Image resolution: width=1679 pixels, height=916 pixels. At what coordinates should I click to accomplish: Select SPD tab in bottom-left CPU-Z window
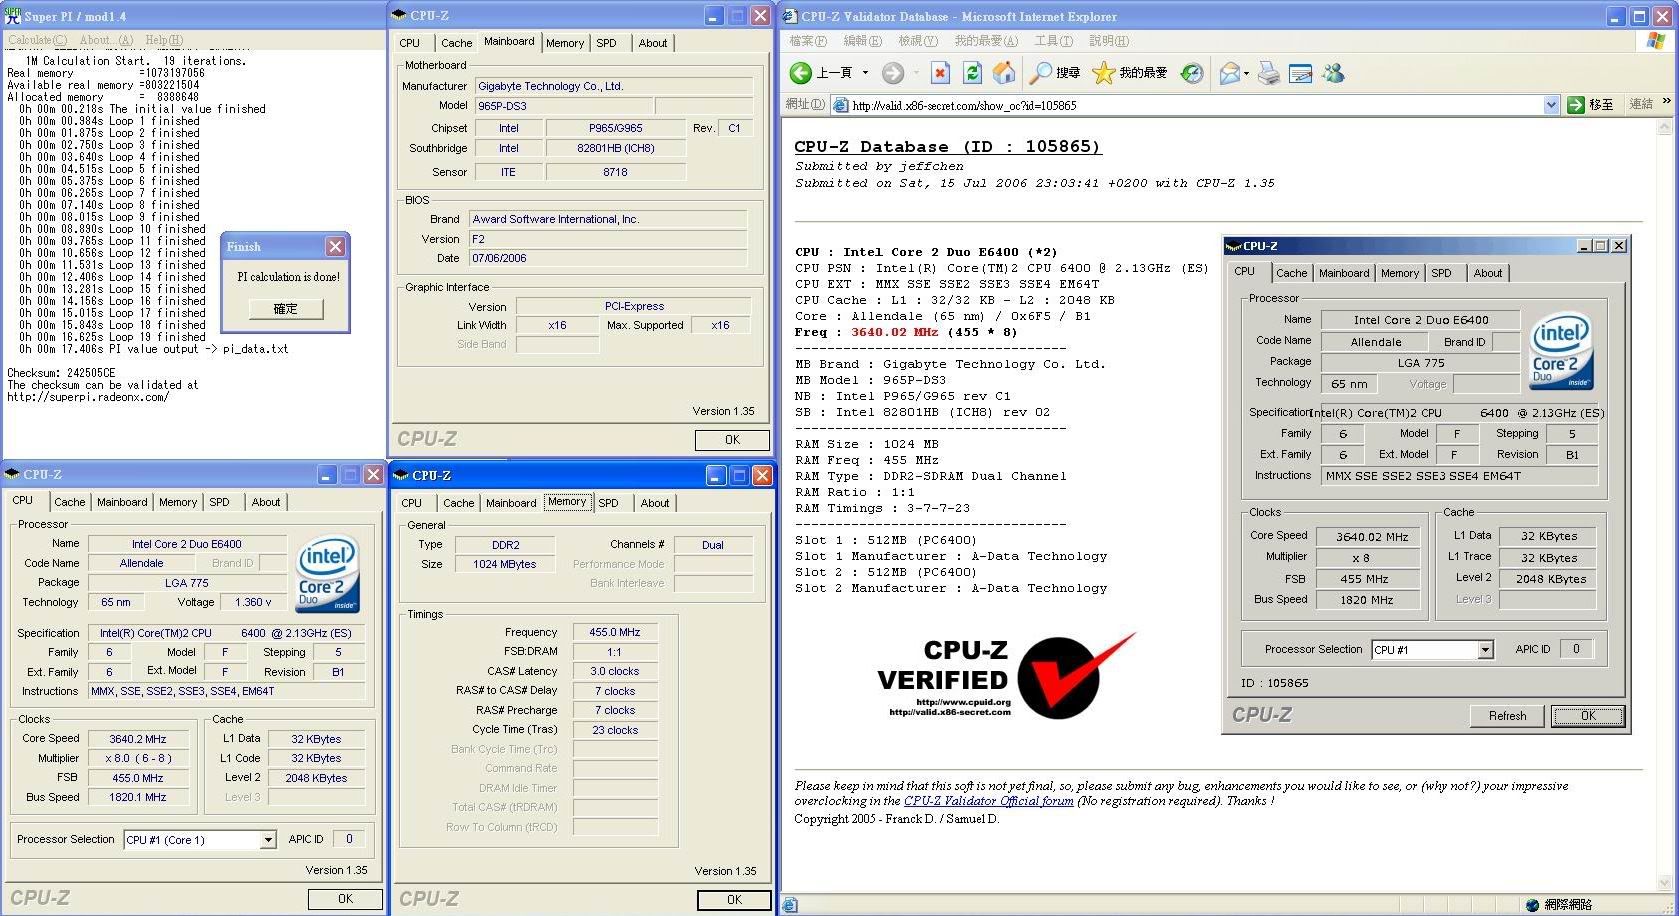tap(220, 502)
